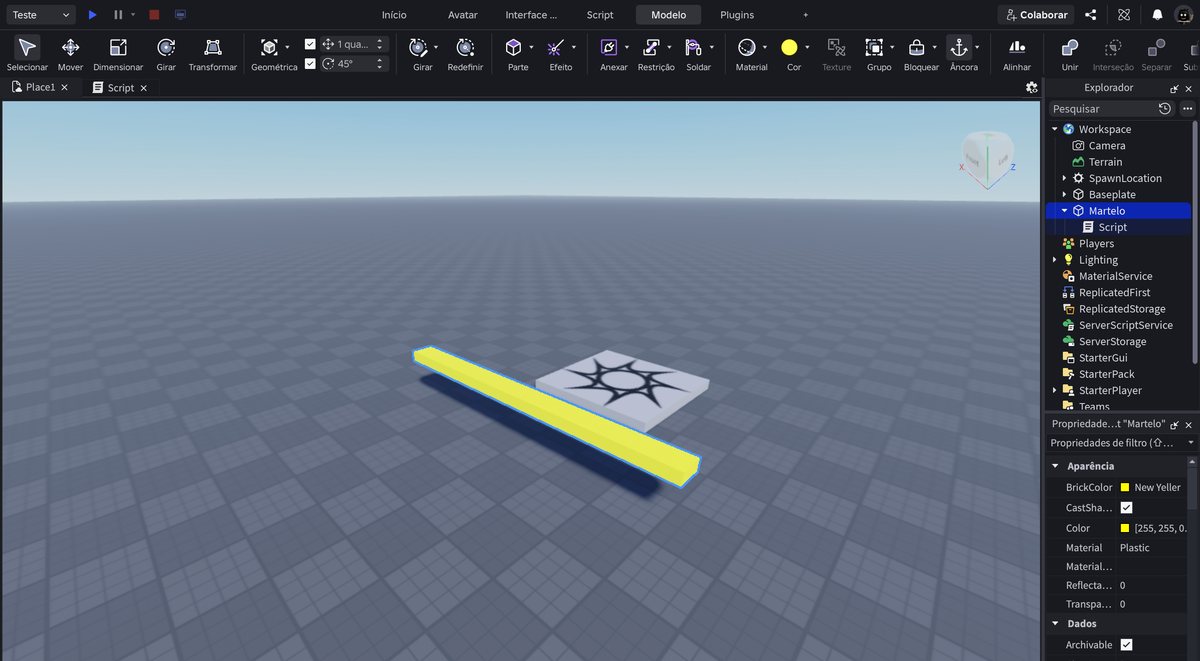Image resolution: width=1200 pixels, height=661 pixels.
Task: Collapse the Martelo node
Action: (1064, 211)
